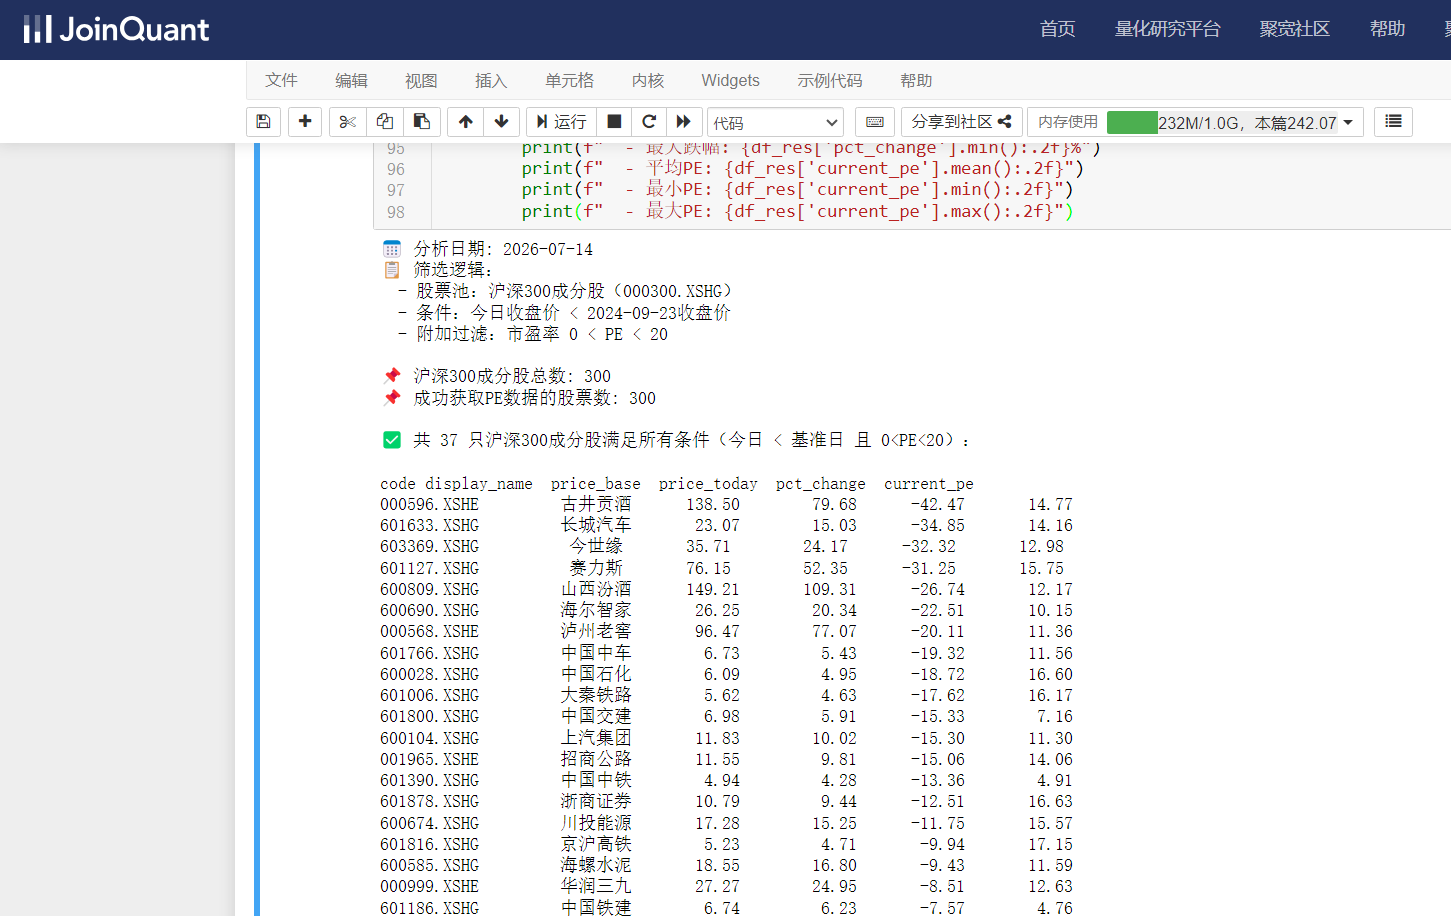Screen dimensions: 1451x916
Task: Open 帮助 in top navigation bar
Action: tap(1387, 29)
